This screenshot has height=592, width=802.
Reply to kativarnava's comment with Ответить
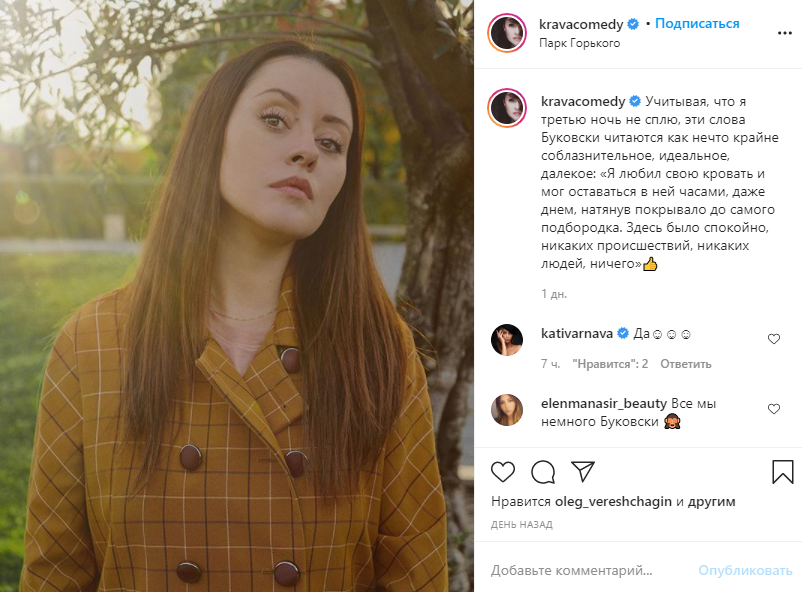(x=685, y=364)
